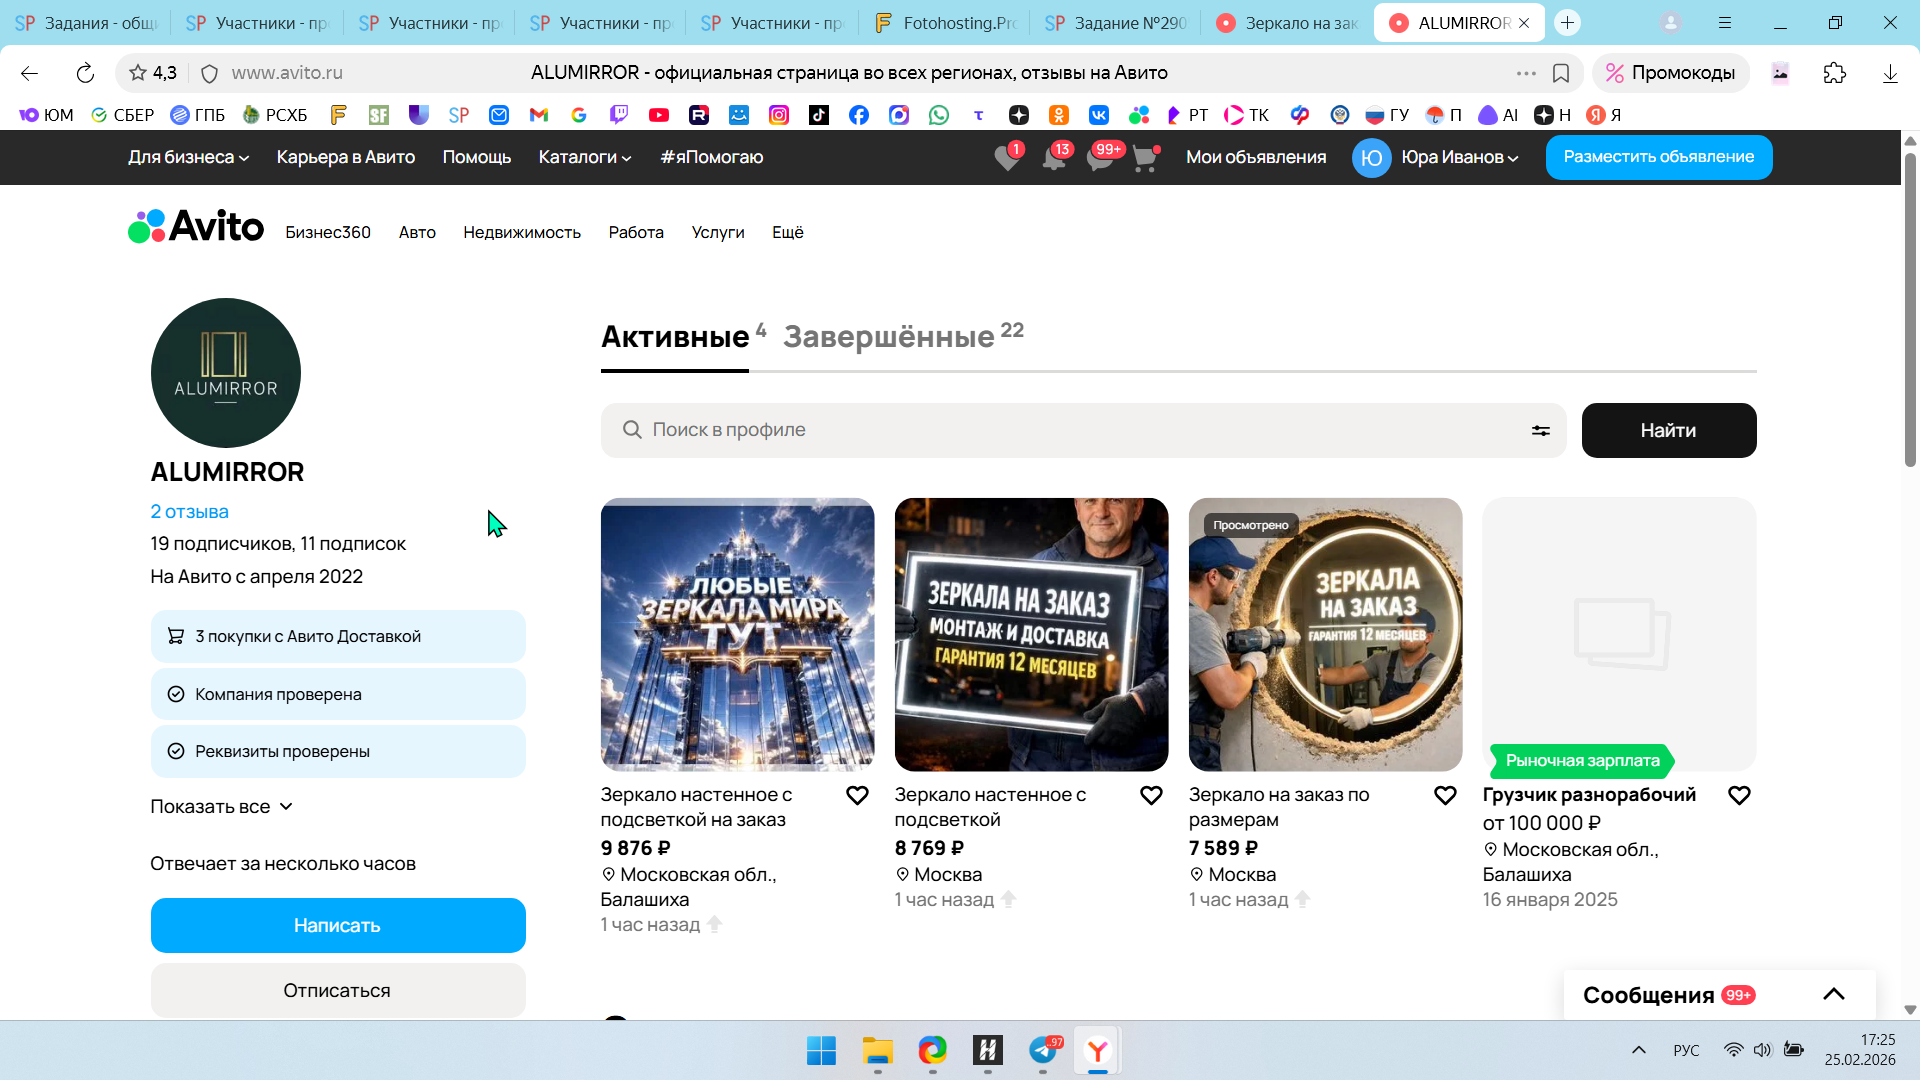Click the search filter settings icon
This screenshot has width=1920, height=1080.
tap(1540, 430)
